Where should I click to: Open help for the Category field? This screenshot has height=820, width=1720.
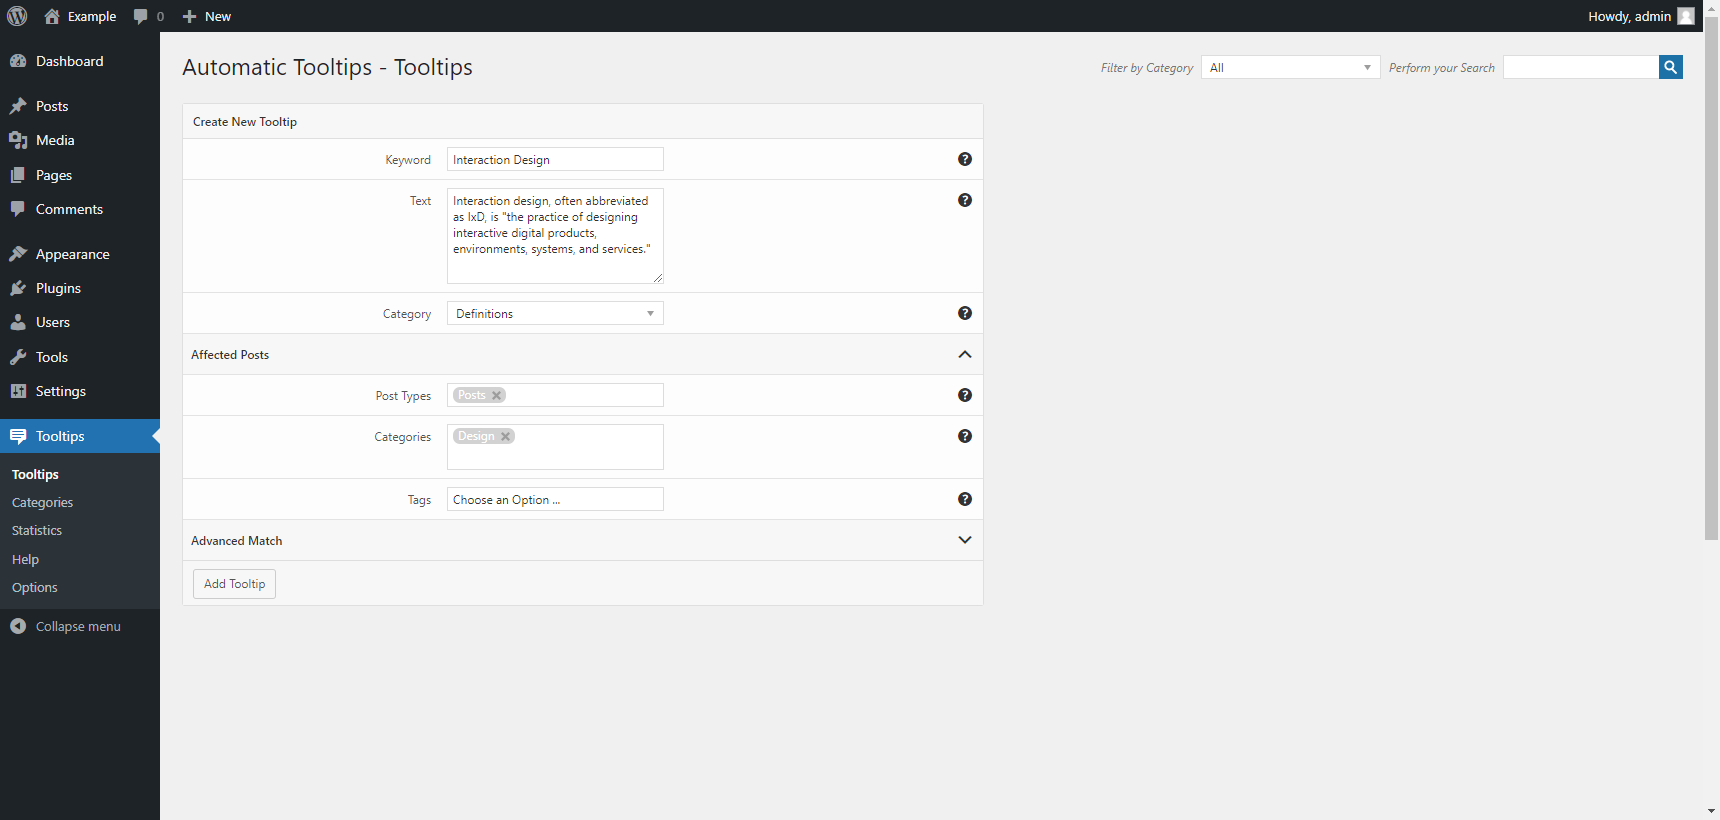click(x=965, y=313)
